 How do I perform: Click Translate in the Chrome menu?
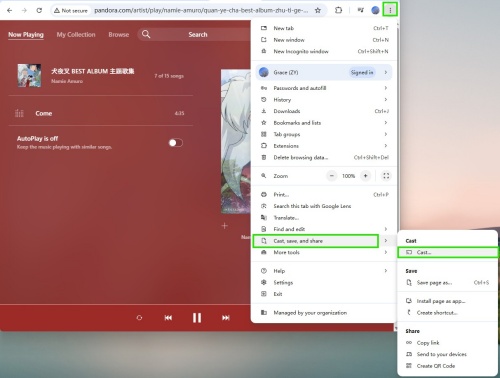click(324, 218)
